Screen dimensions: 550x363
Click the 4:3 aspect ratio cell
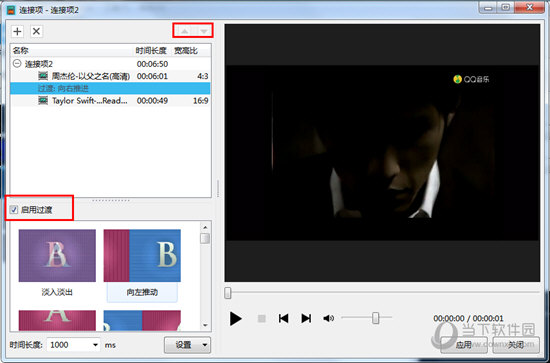(x=203, y=76)
